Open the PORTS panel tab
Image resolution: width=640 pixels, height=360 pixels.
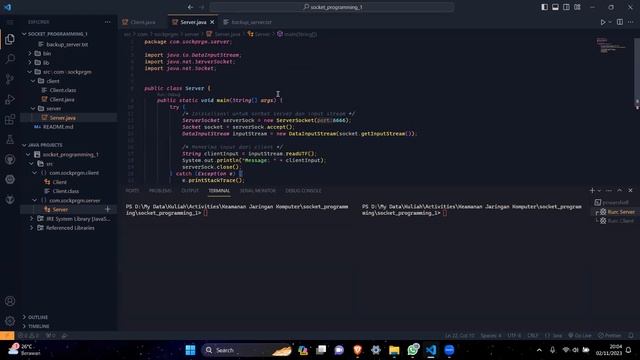point(132,191)
